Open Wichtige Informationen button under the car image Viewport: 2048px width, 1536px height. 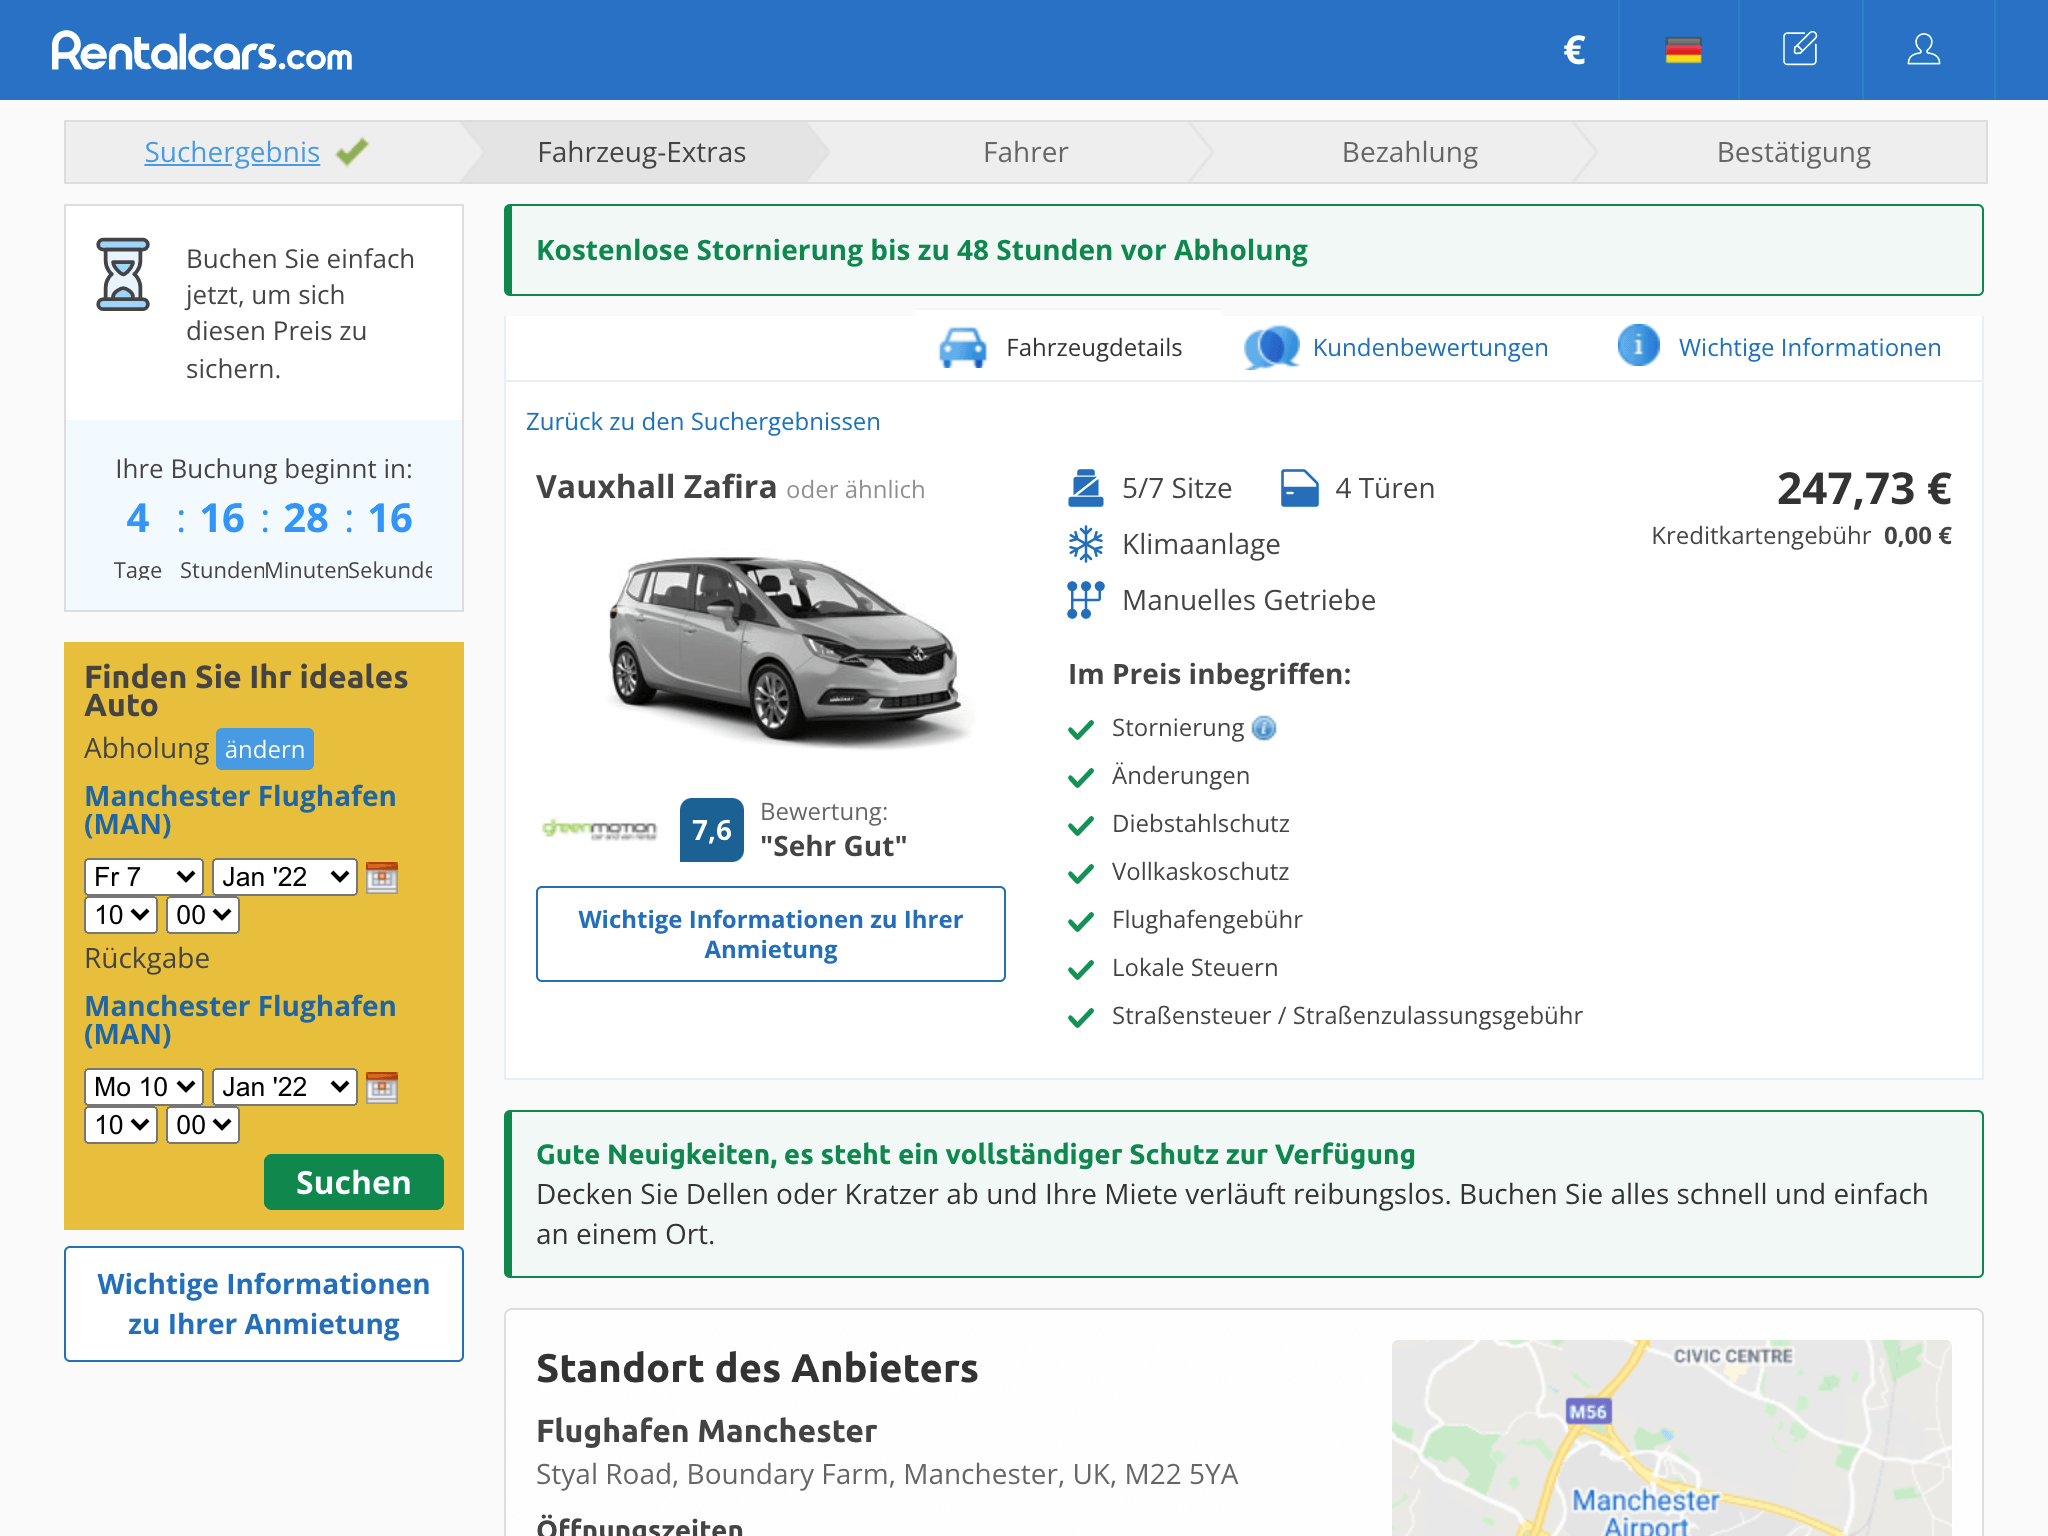[771, 934]
